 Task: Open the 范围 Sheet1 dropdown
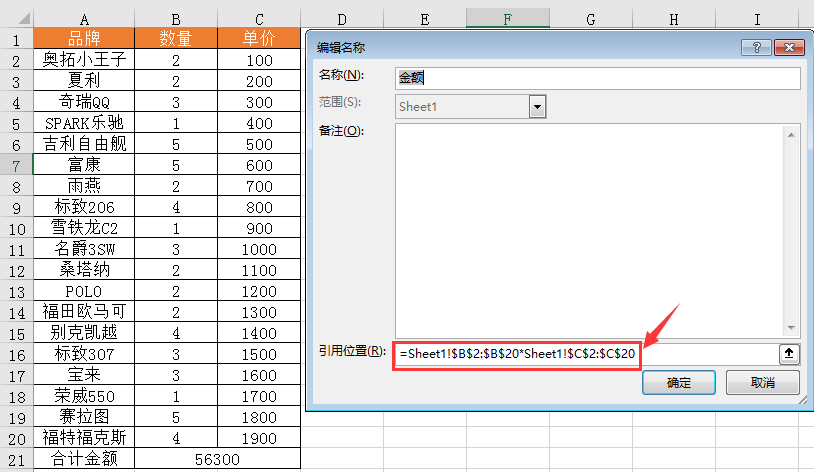[x=537, y=107]
